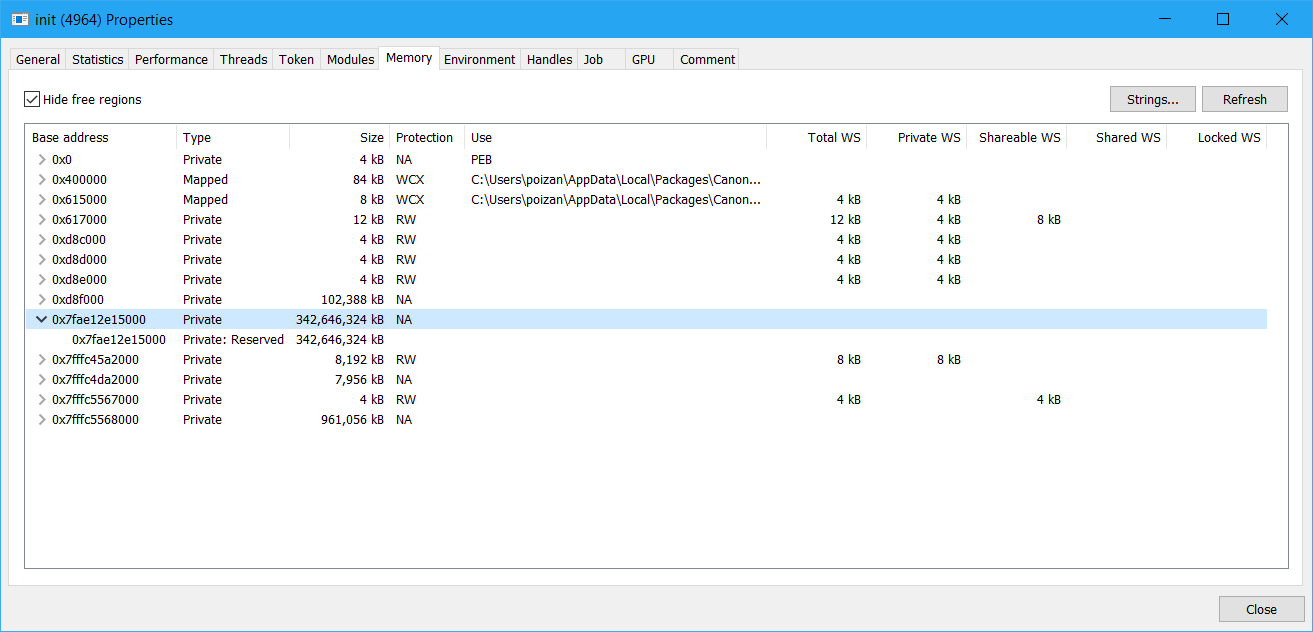1313x632 pixels.
Task: Switch to the Environment tab
Action: pyautogui.click(x=479, y=59)
